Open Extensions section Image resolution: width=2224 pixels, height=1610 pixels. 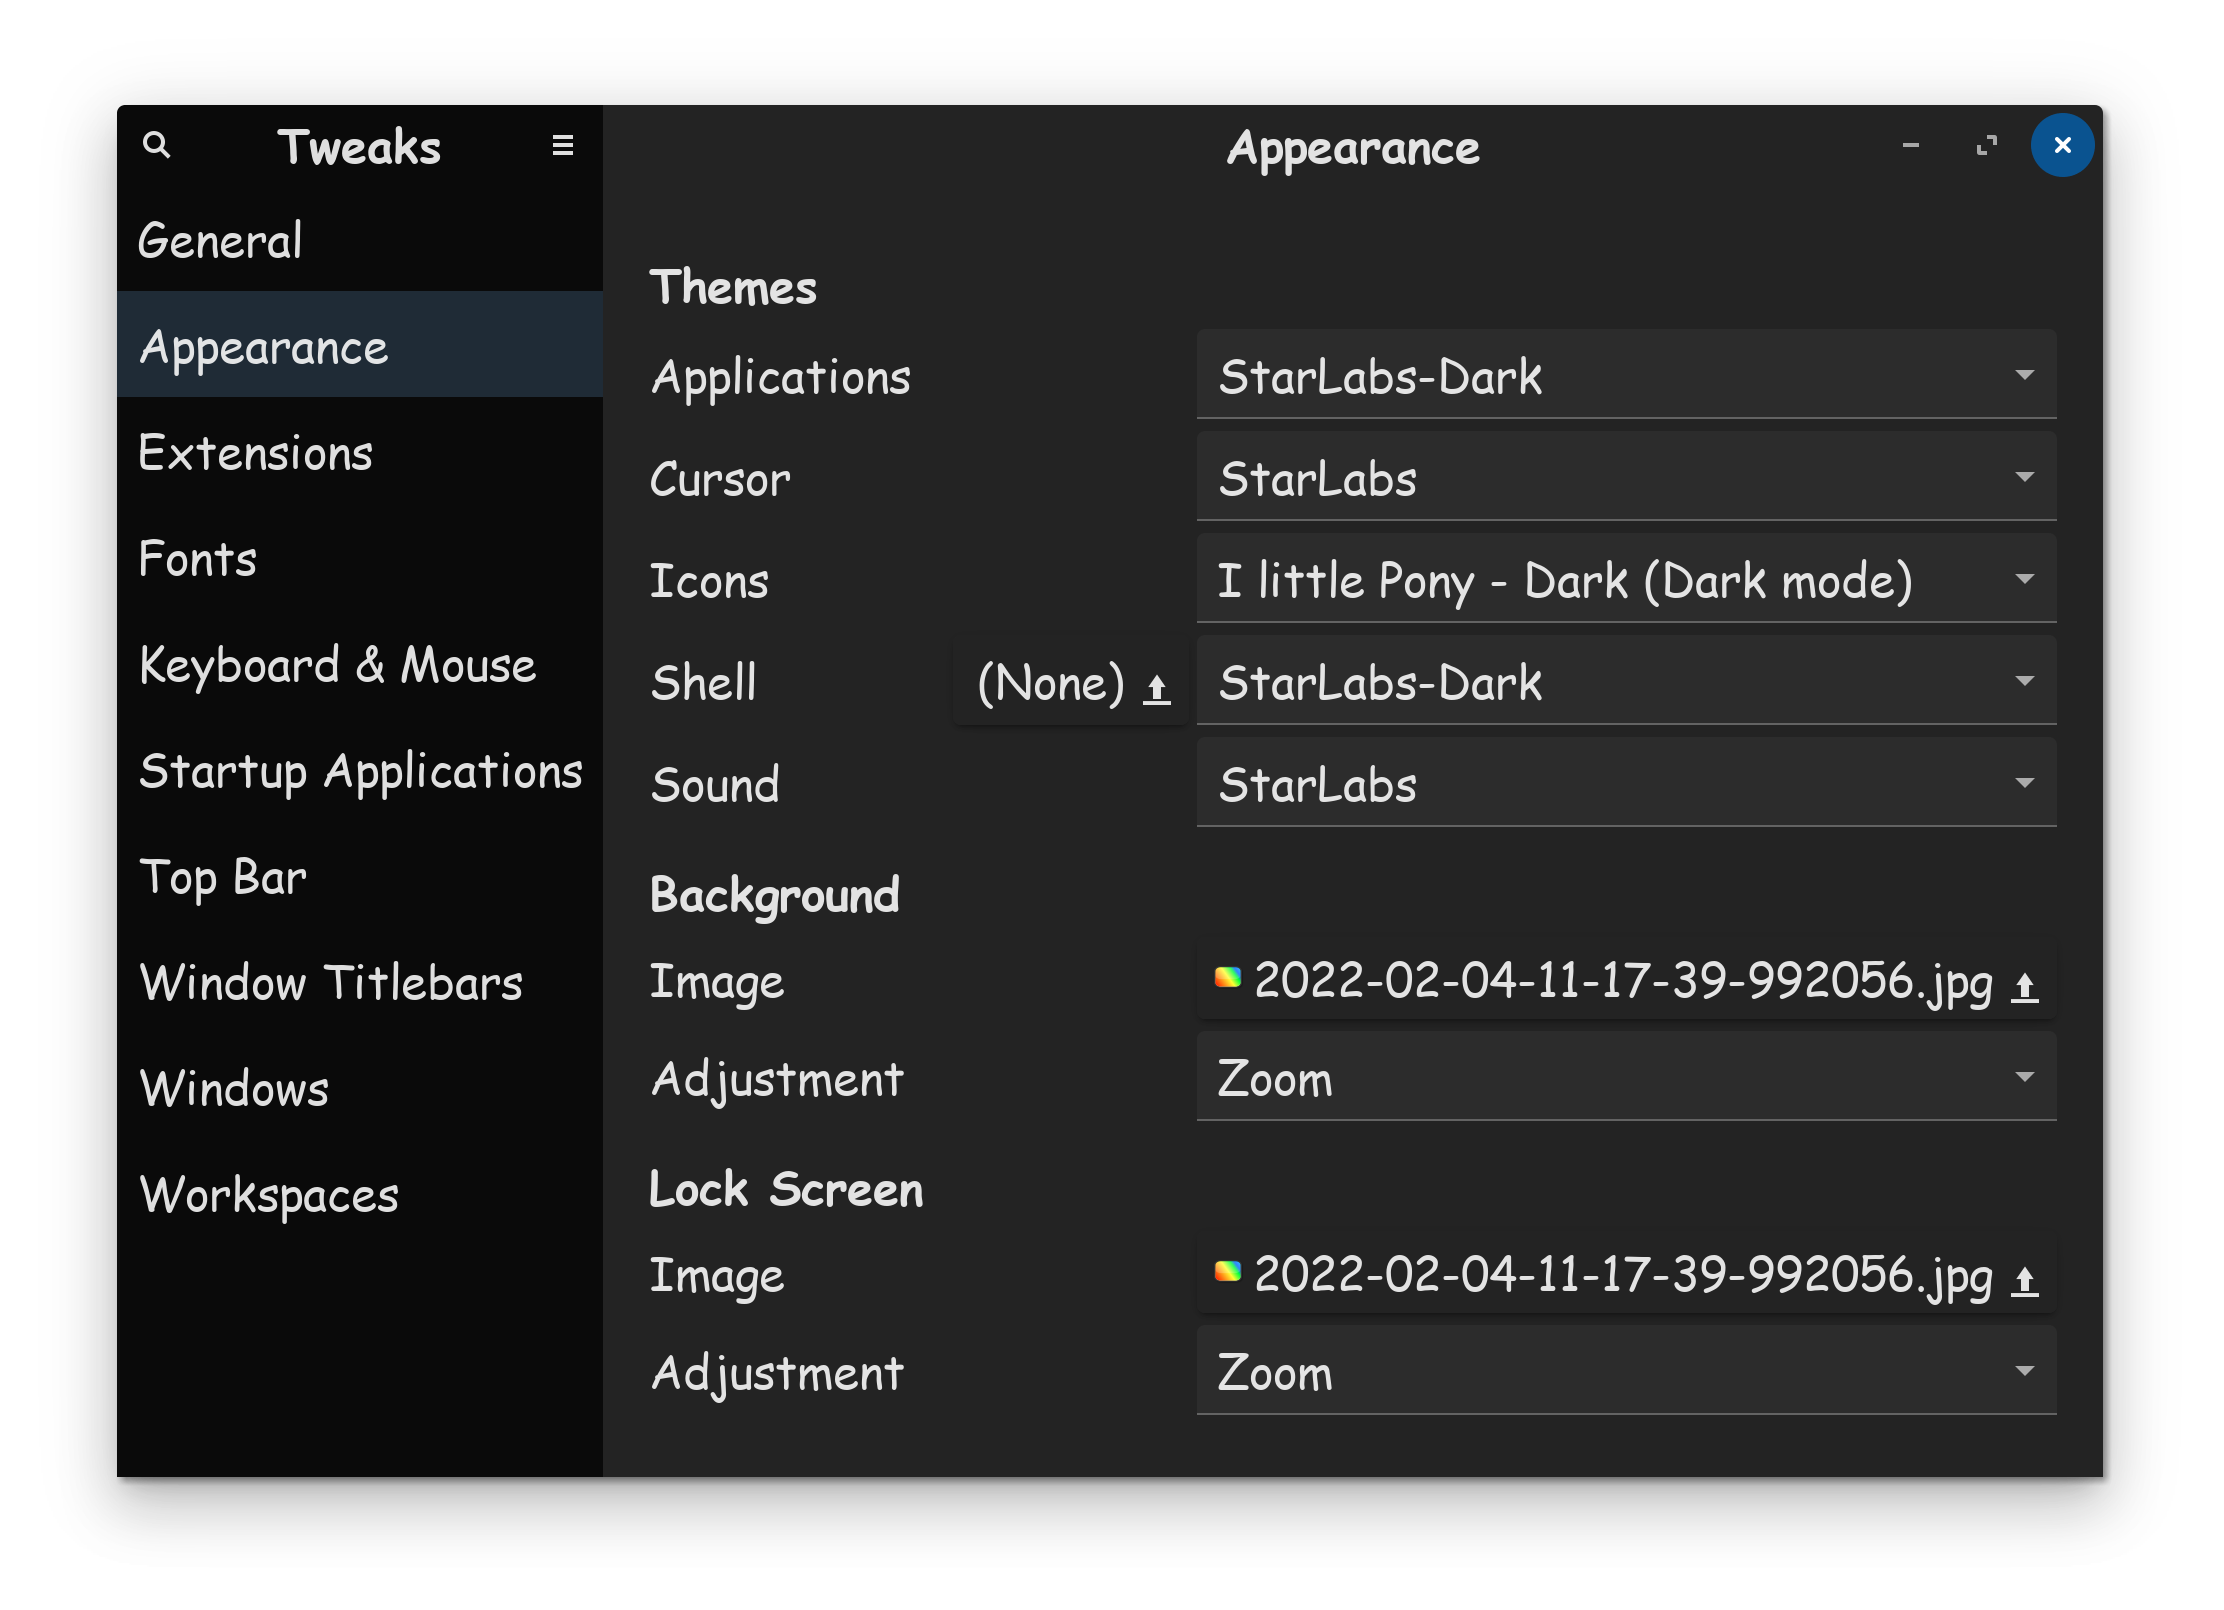pyautogui.click(x=360, y=452)
